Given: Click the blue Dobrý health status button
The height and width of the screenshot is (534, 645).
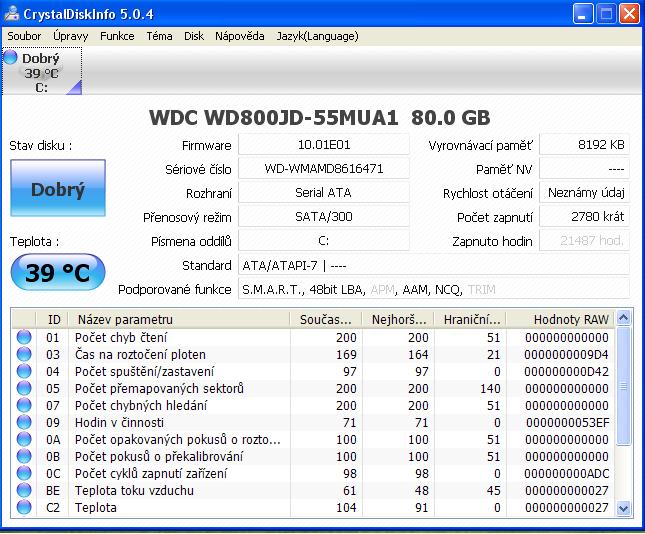Looking at the screenshot, I should (58, 188).
